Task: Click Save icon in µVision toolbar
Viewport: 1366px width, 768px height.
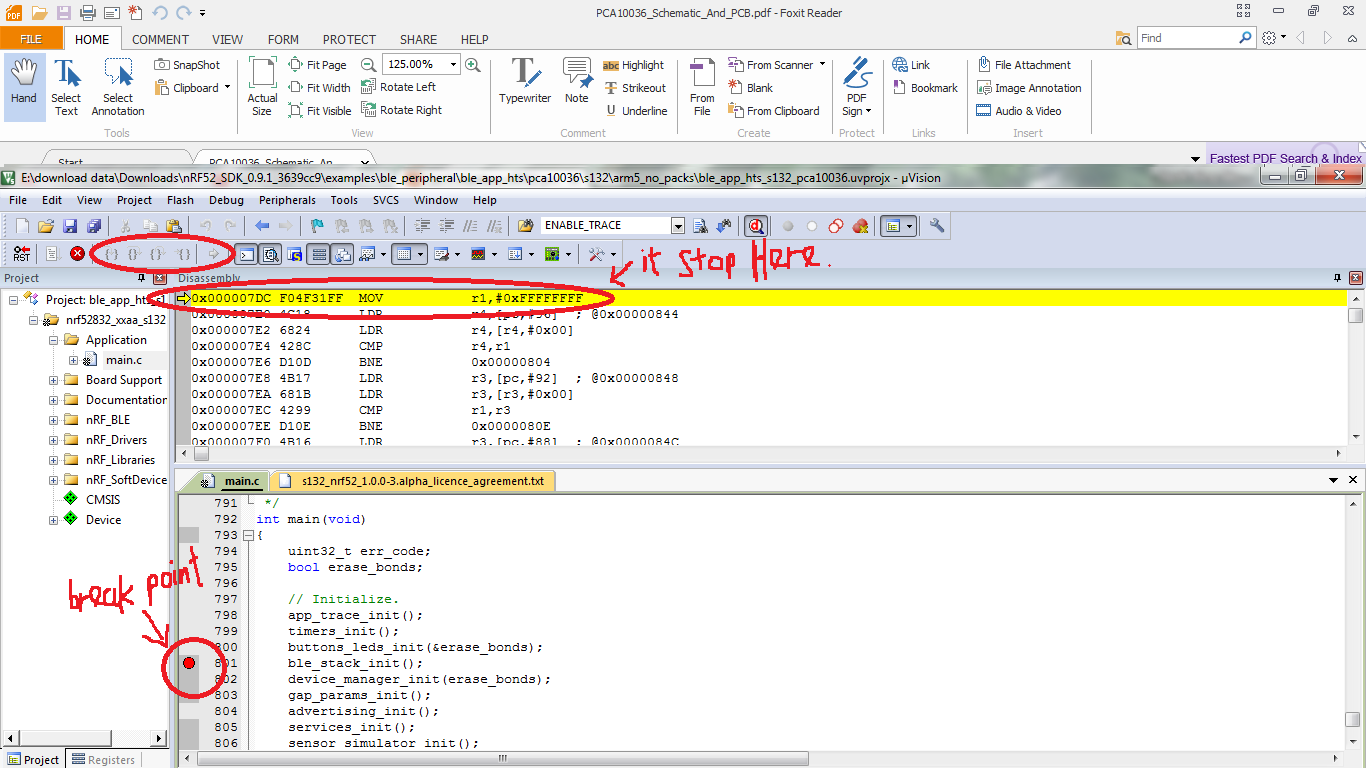Action: click(70, 226)
